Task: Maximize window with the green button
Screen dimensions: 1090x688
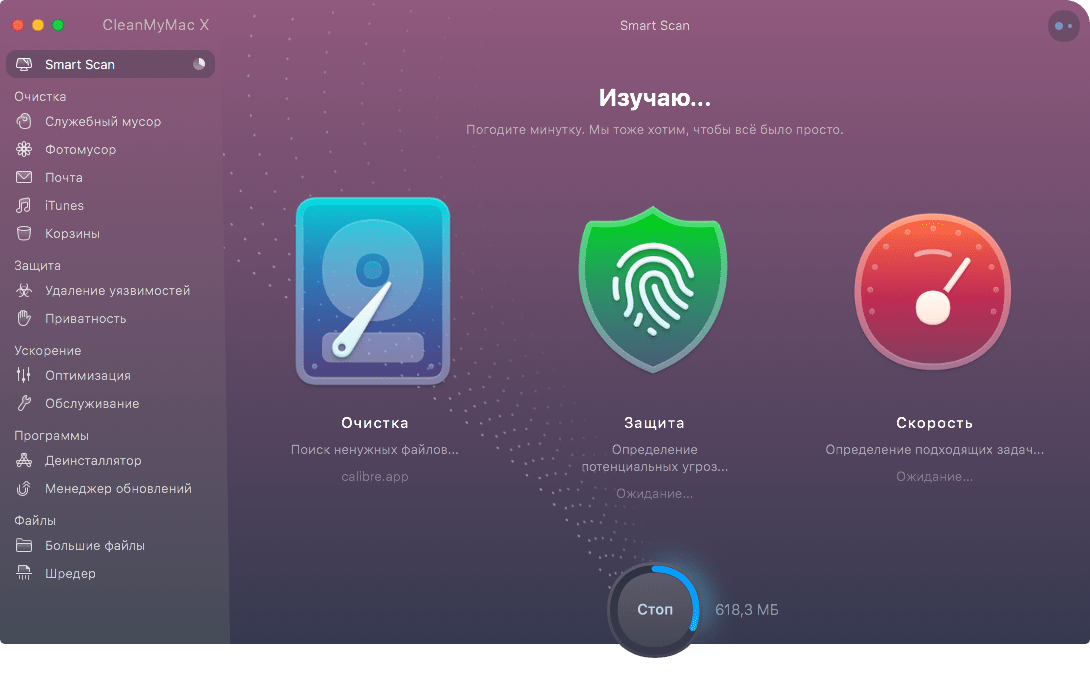Action: (58, 25)
